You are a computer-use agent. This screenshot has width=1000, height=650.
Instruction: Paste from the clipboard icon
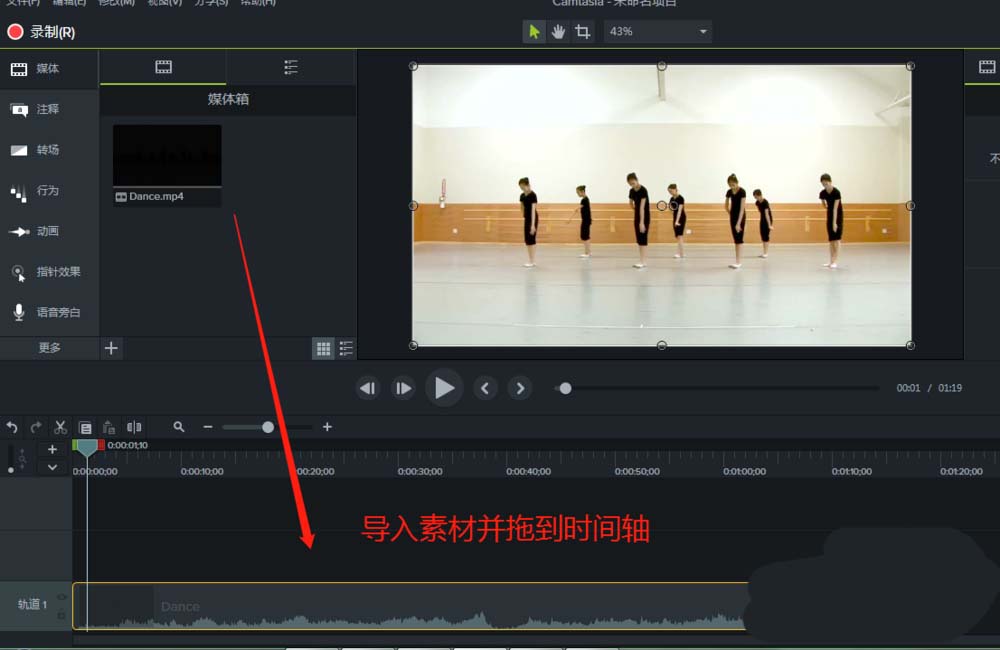(x=109, y=427)
